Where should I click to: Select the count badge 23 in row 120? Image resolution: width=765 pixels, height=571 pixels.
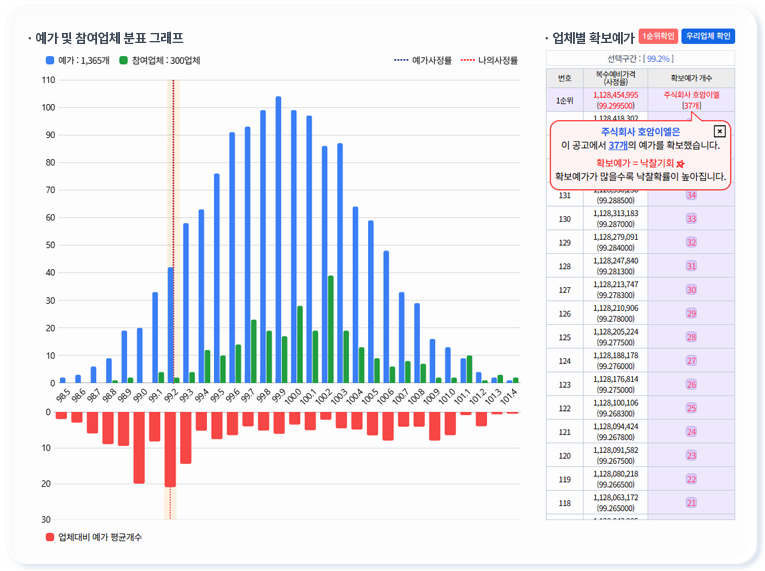(x=691, y=455)
